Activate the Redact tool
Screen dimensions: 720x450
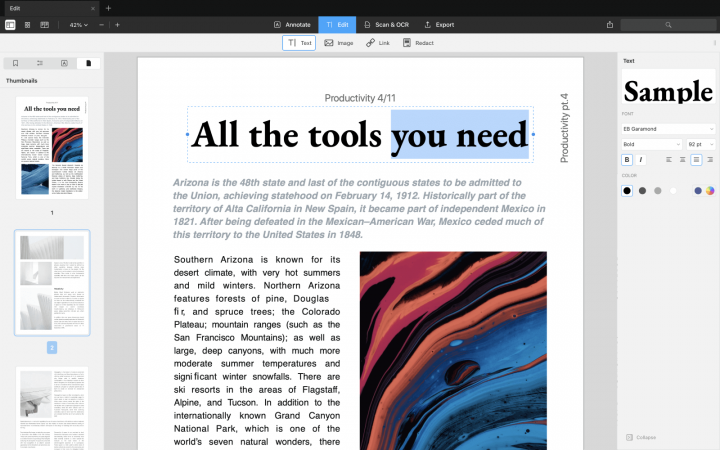(x=418, y=43)
